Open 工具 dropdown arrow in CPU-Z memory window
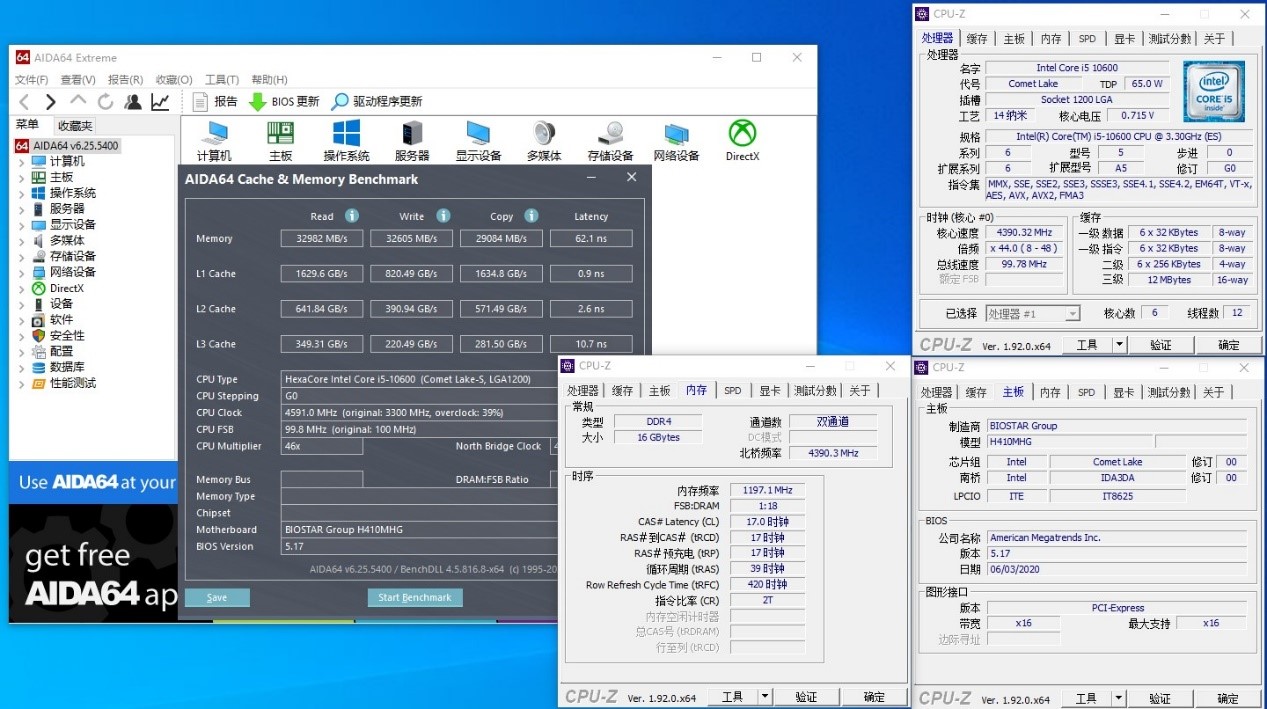Image resolution: width=1267 pixels, height=709 pixels. 765,697
